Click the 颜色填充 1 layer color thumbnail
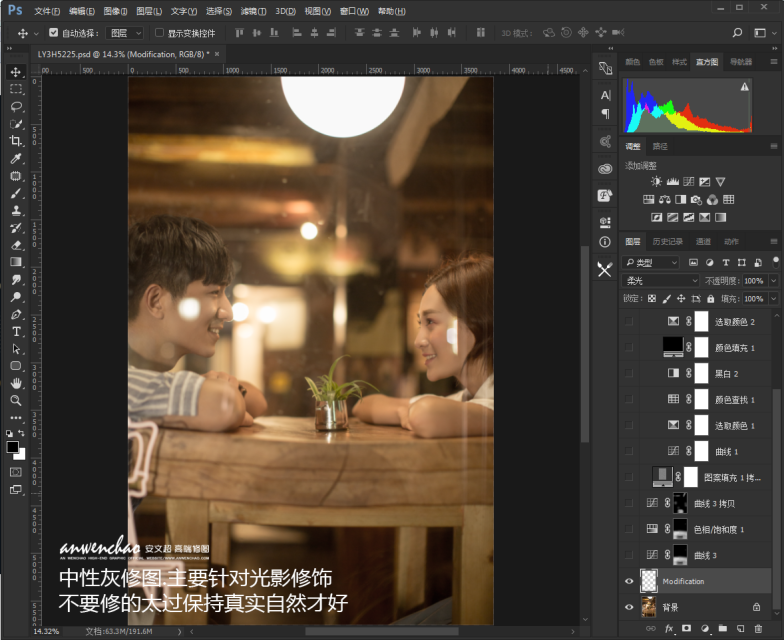The width and height of the screenshot is (784, 640). [x=673, y=346]
